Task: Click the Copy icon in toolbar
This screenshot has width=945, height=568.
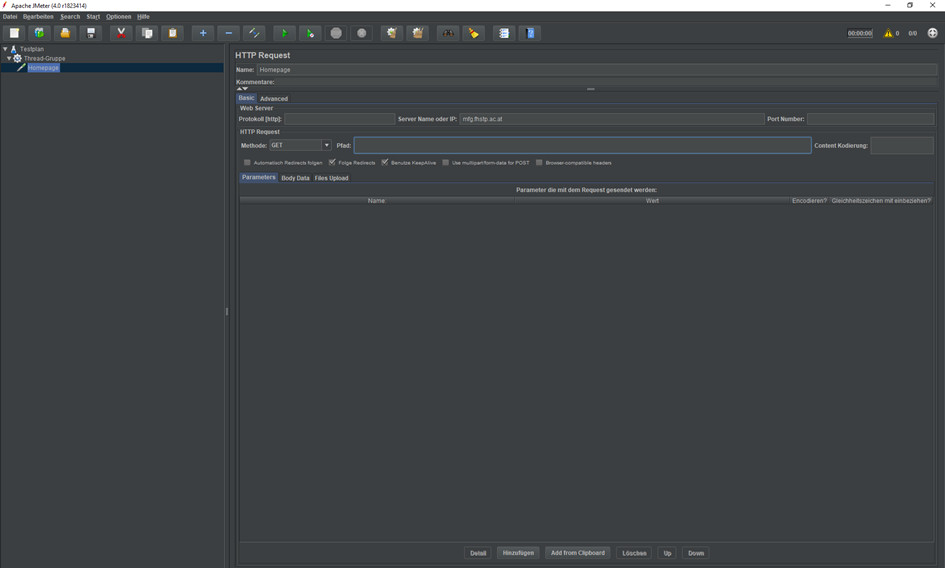Action: pyautogui.click(x=147, y=33)
